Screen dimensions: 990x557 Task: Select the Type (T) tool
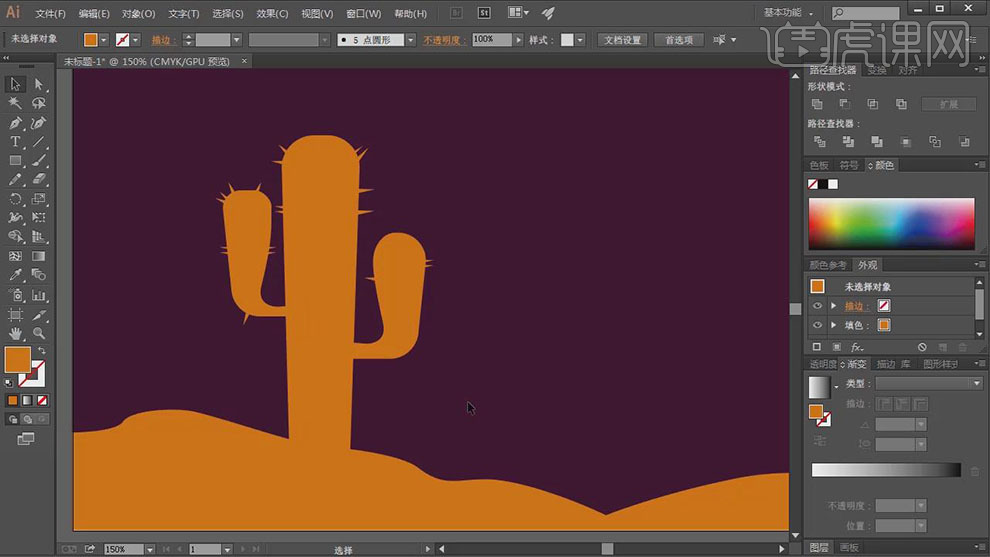click(15, 142)
